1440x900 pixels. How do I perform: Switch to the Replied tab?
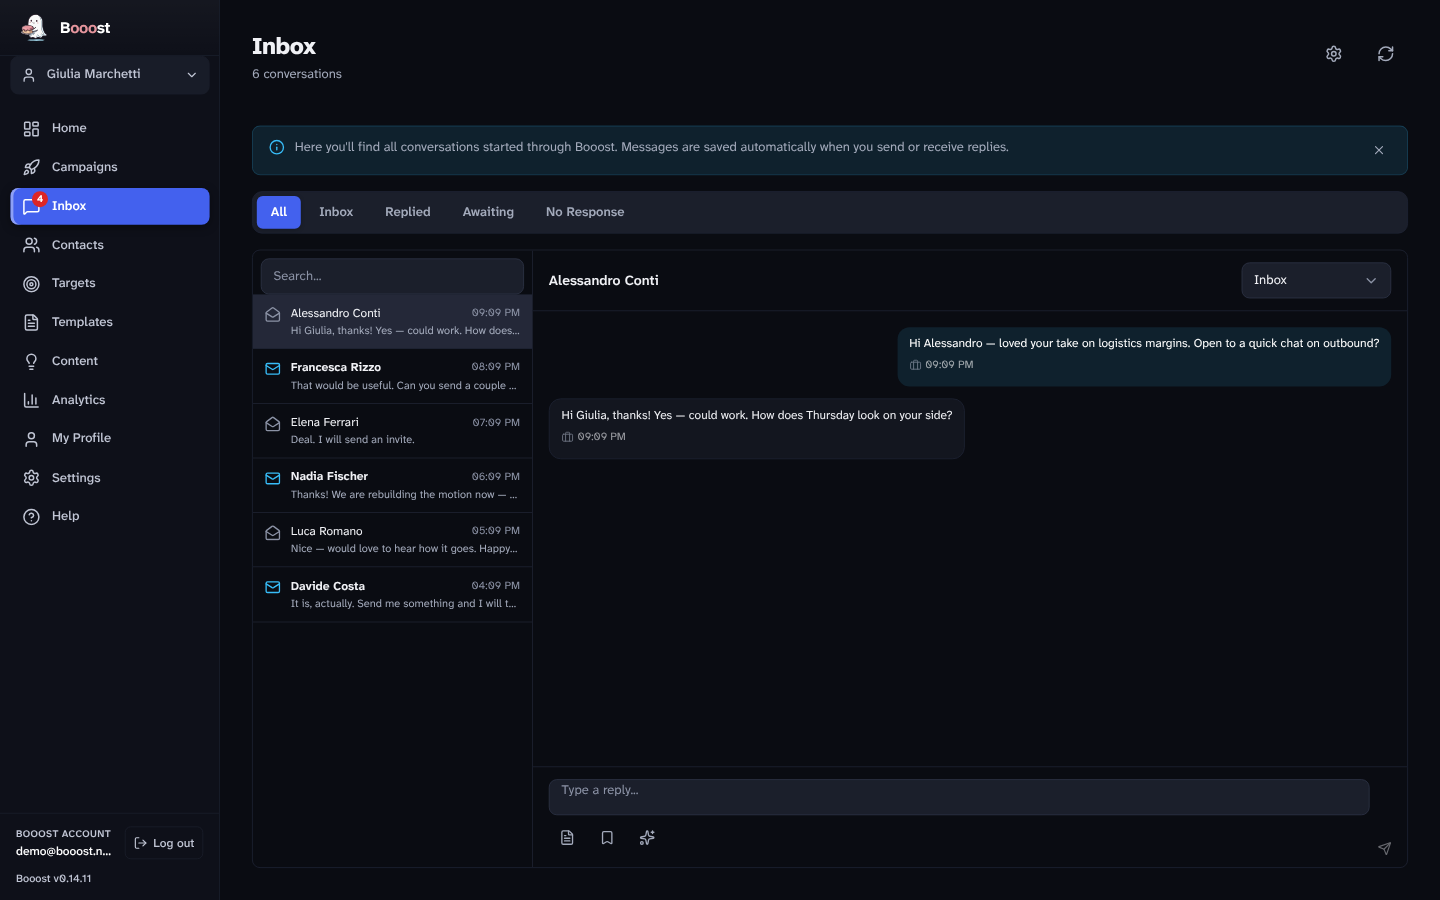408,212
